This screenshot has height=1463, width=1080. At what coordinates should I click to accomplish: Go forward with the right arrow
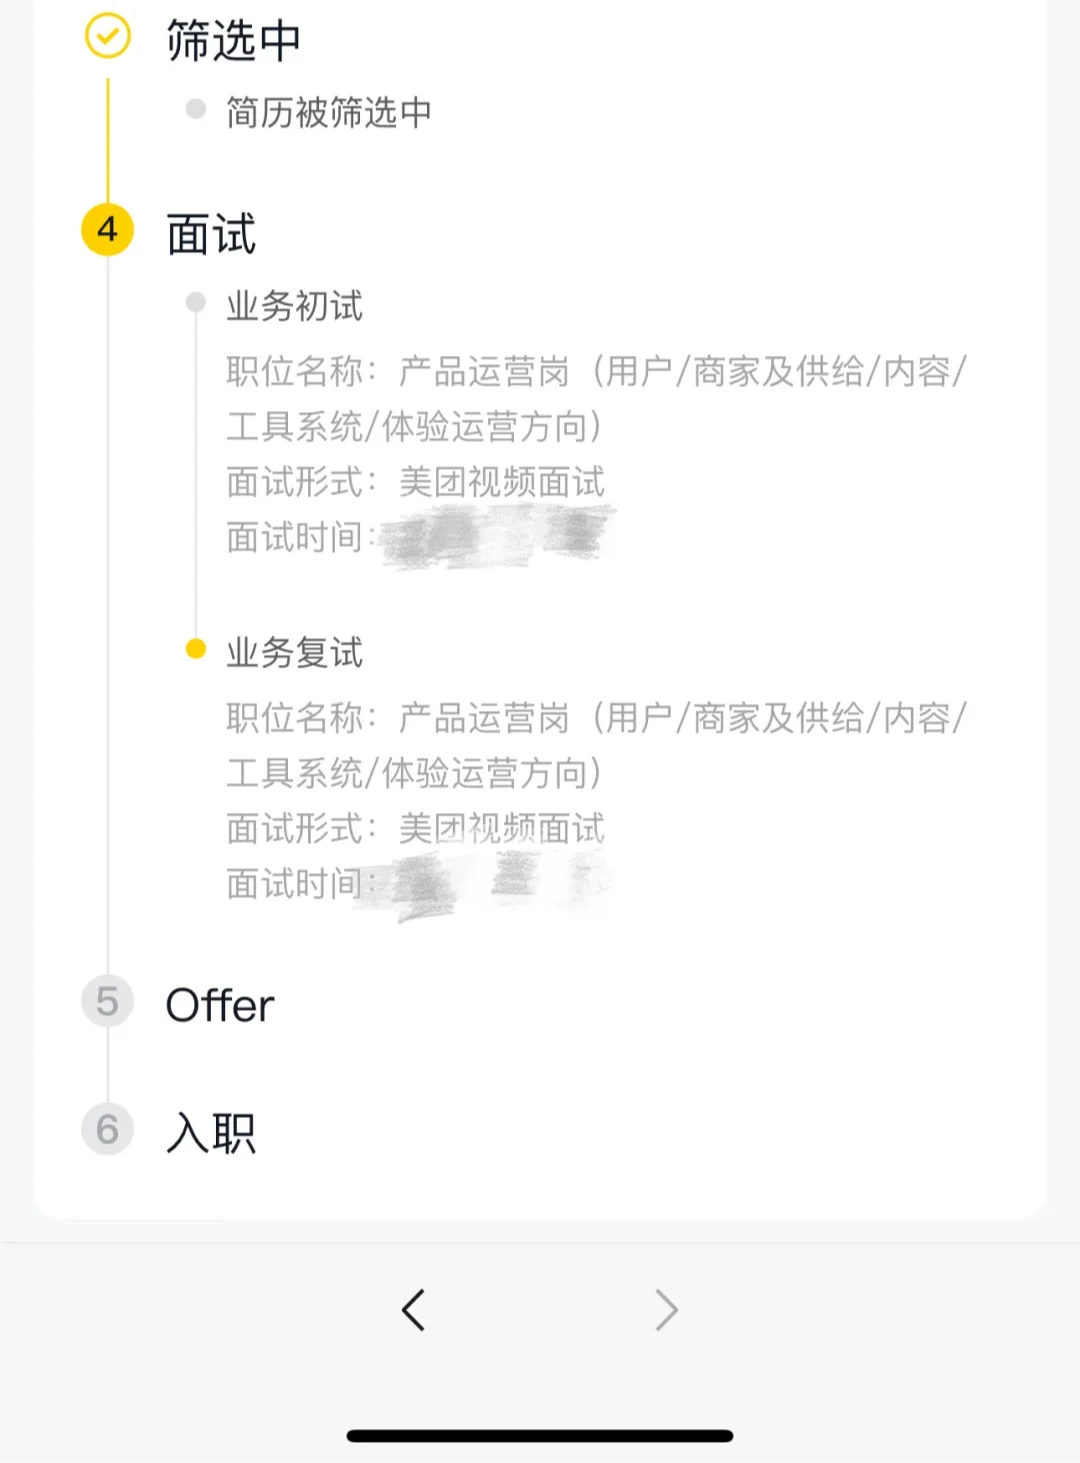tap(666, 1309)
